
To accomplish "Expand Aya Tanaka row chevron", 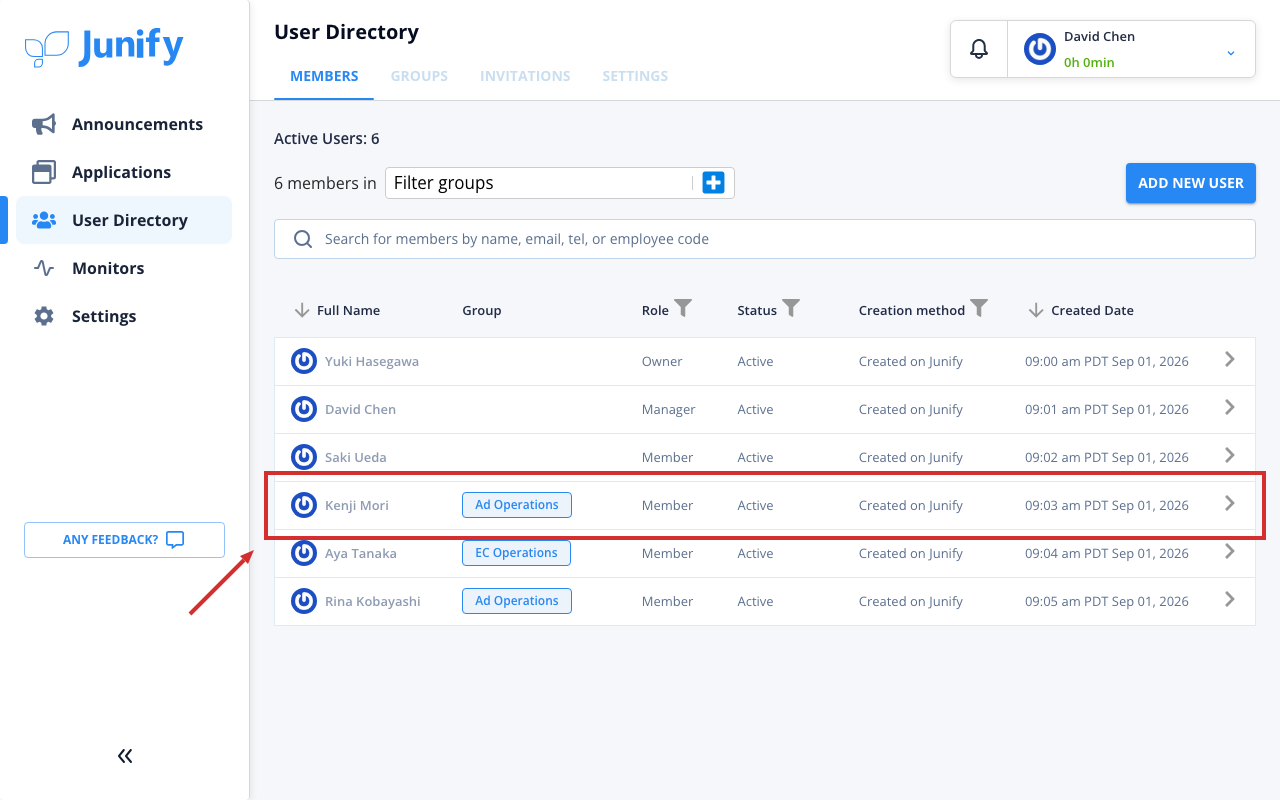I will tap(1230, 551).
